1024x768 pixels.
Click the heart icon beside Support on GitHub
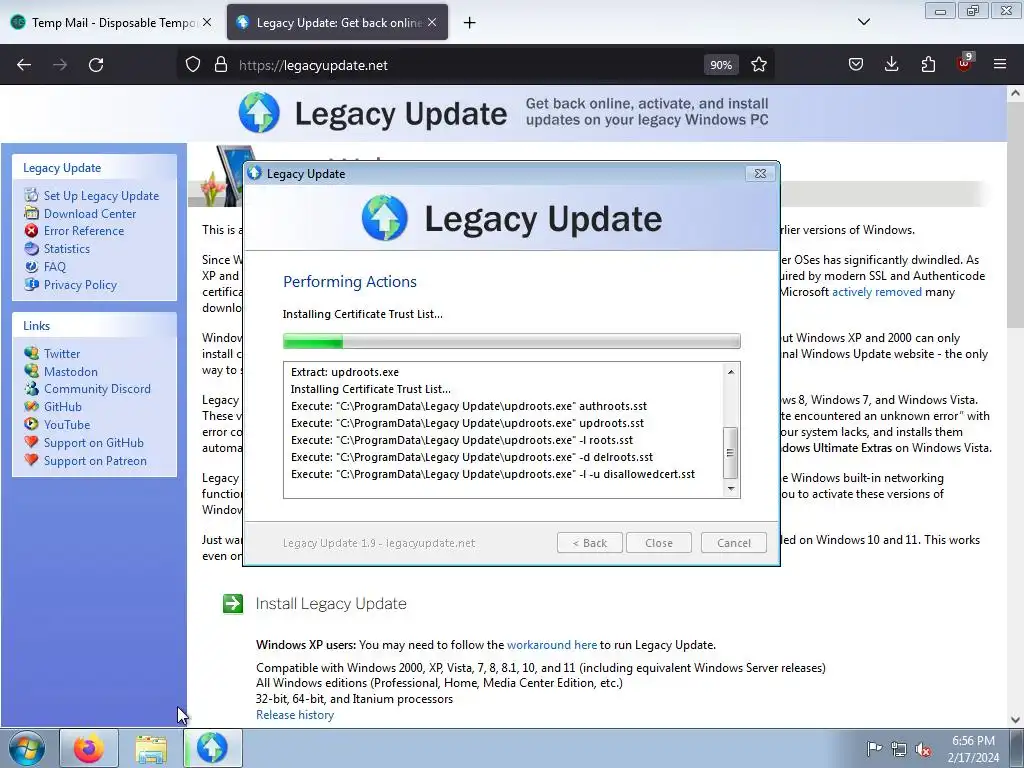click(31, 442)
